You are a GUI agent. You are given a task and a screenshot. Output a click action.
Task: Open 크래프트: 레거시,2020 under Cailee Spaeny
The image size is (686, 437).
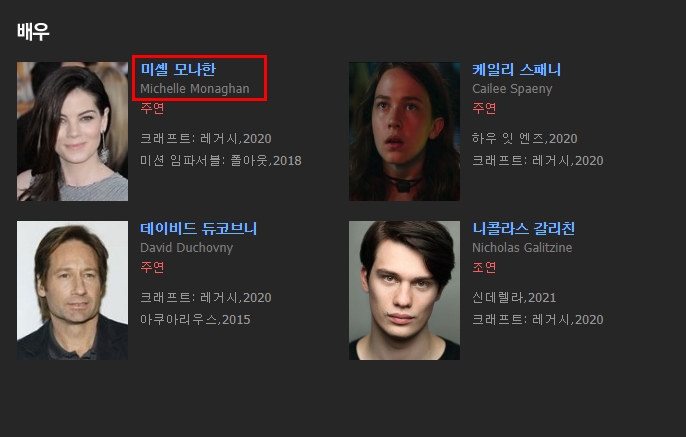pyautogui.click(x=538, y=161)
